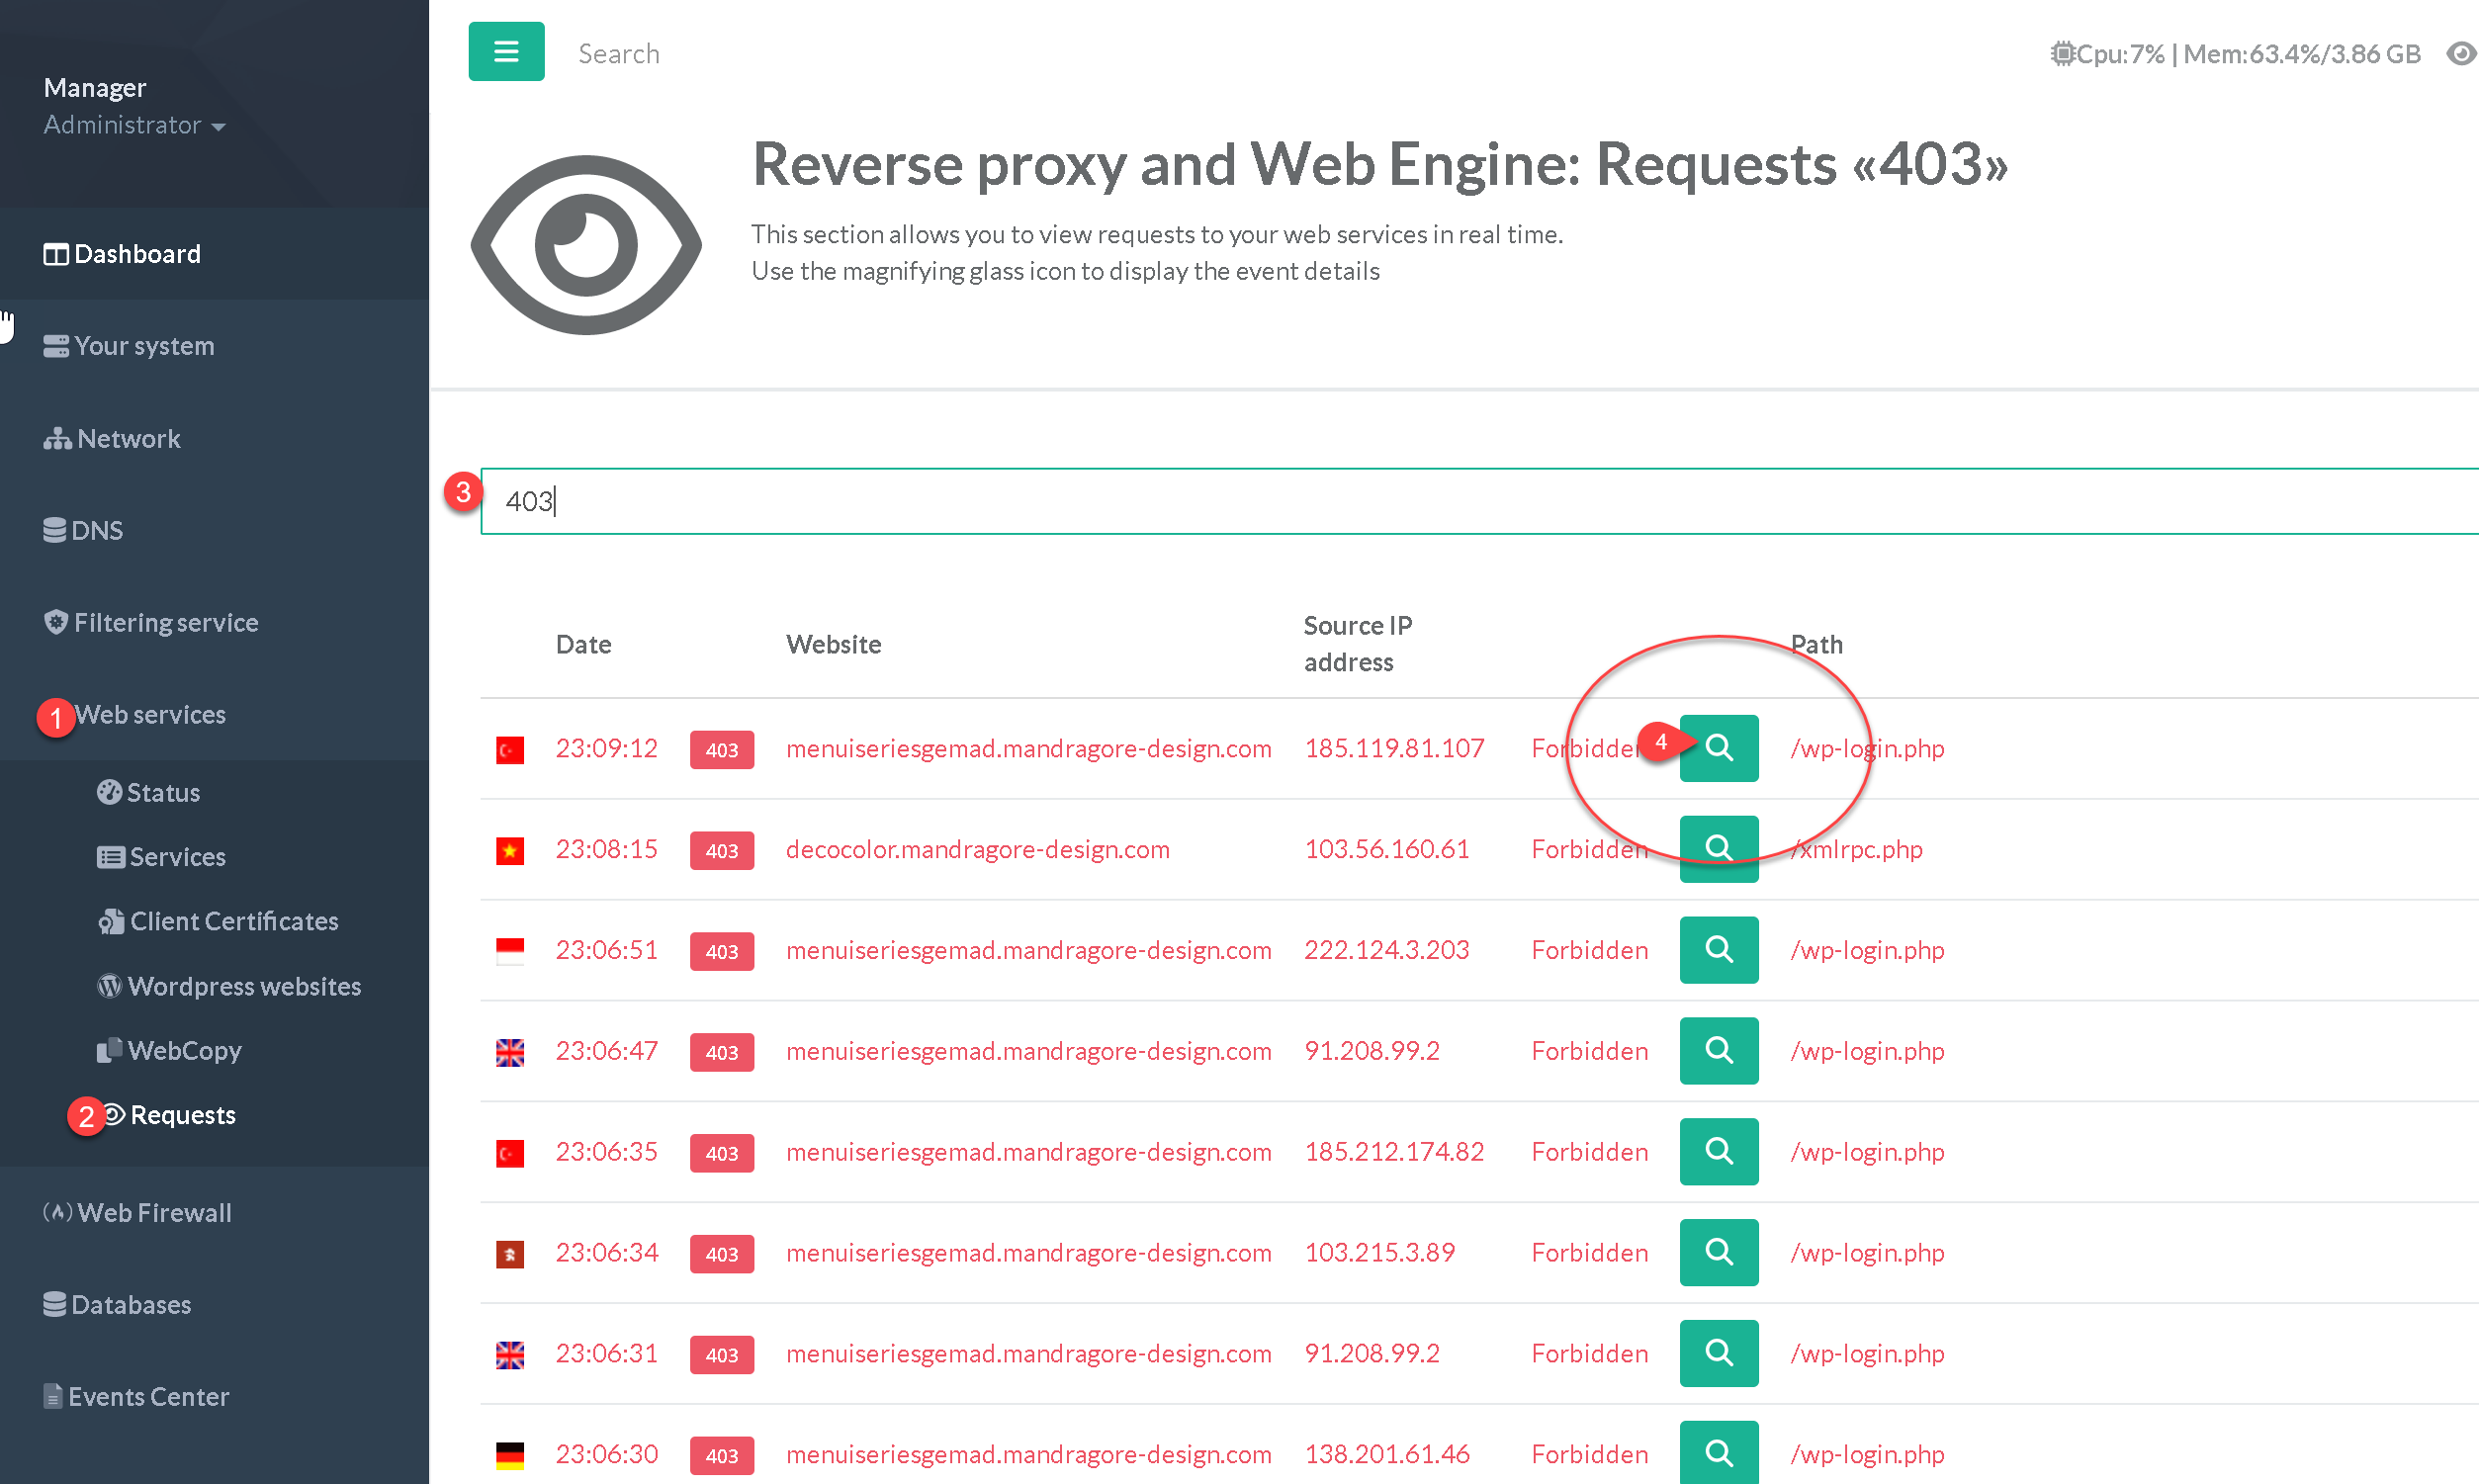2479x1484 pixels.
Task: Open details for the 23:09:12 request
Action: (x=1718, y=747)
